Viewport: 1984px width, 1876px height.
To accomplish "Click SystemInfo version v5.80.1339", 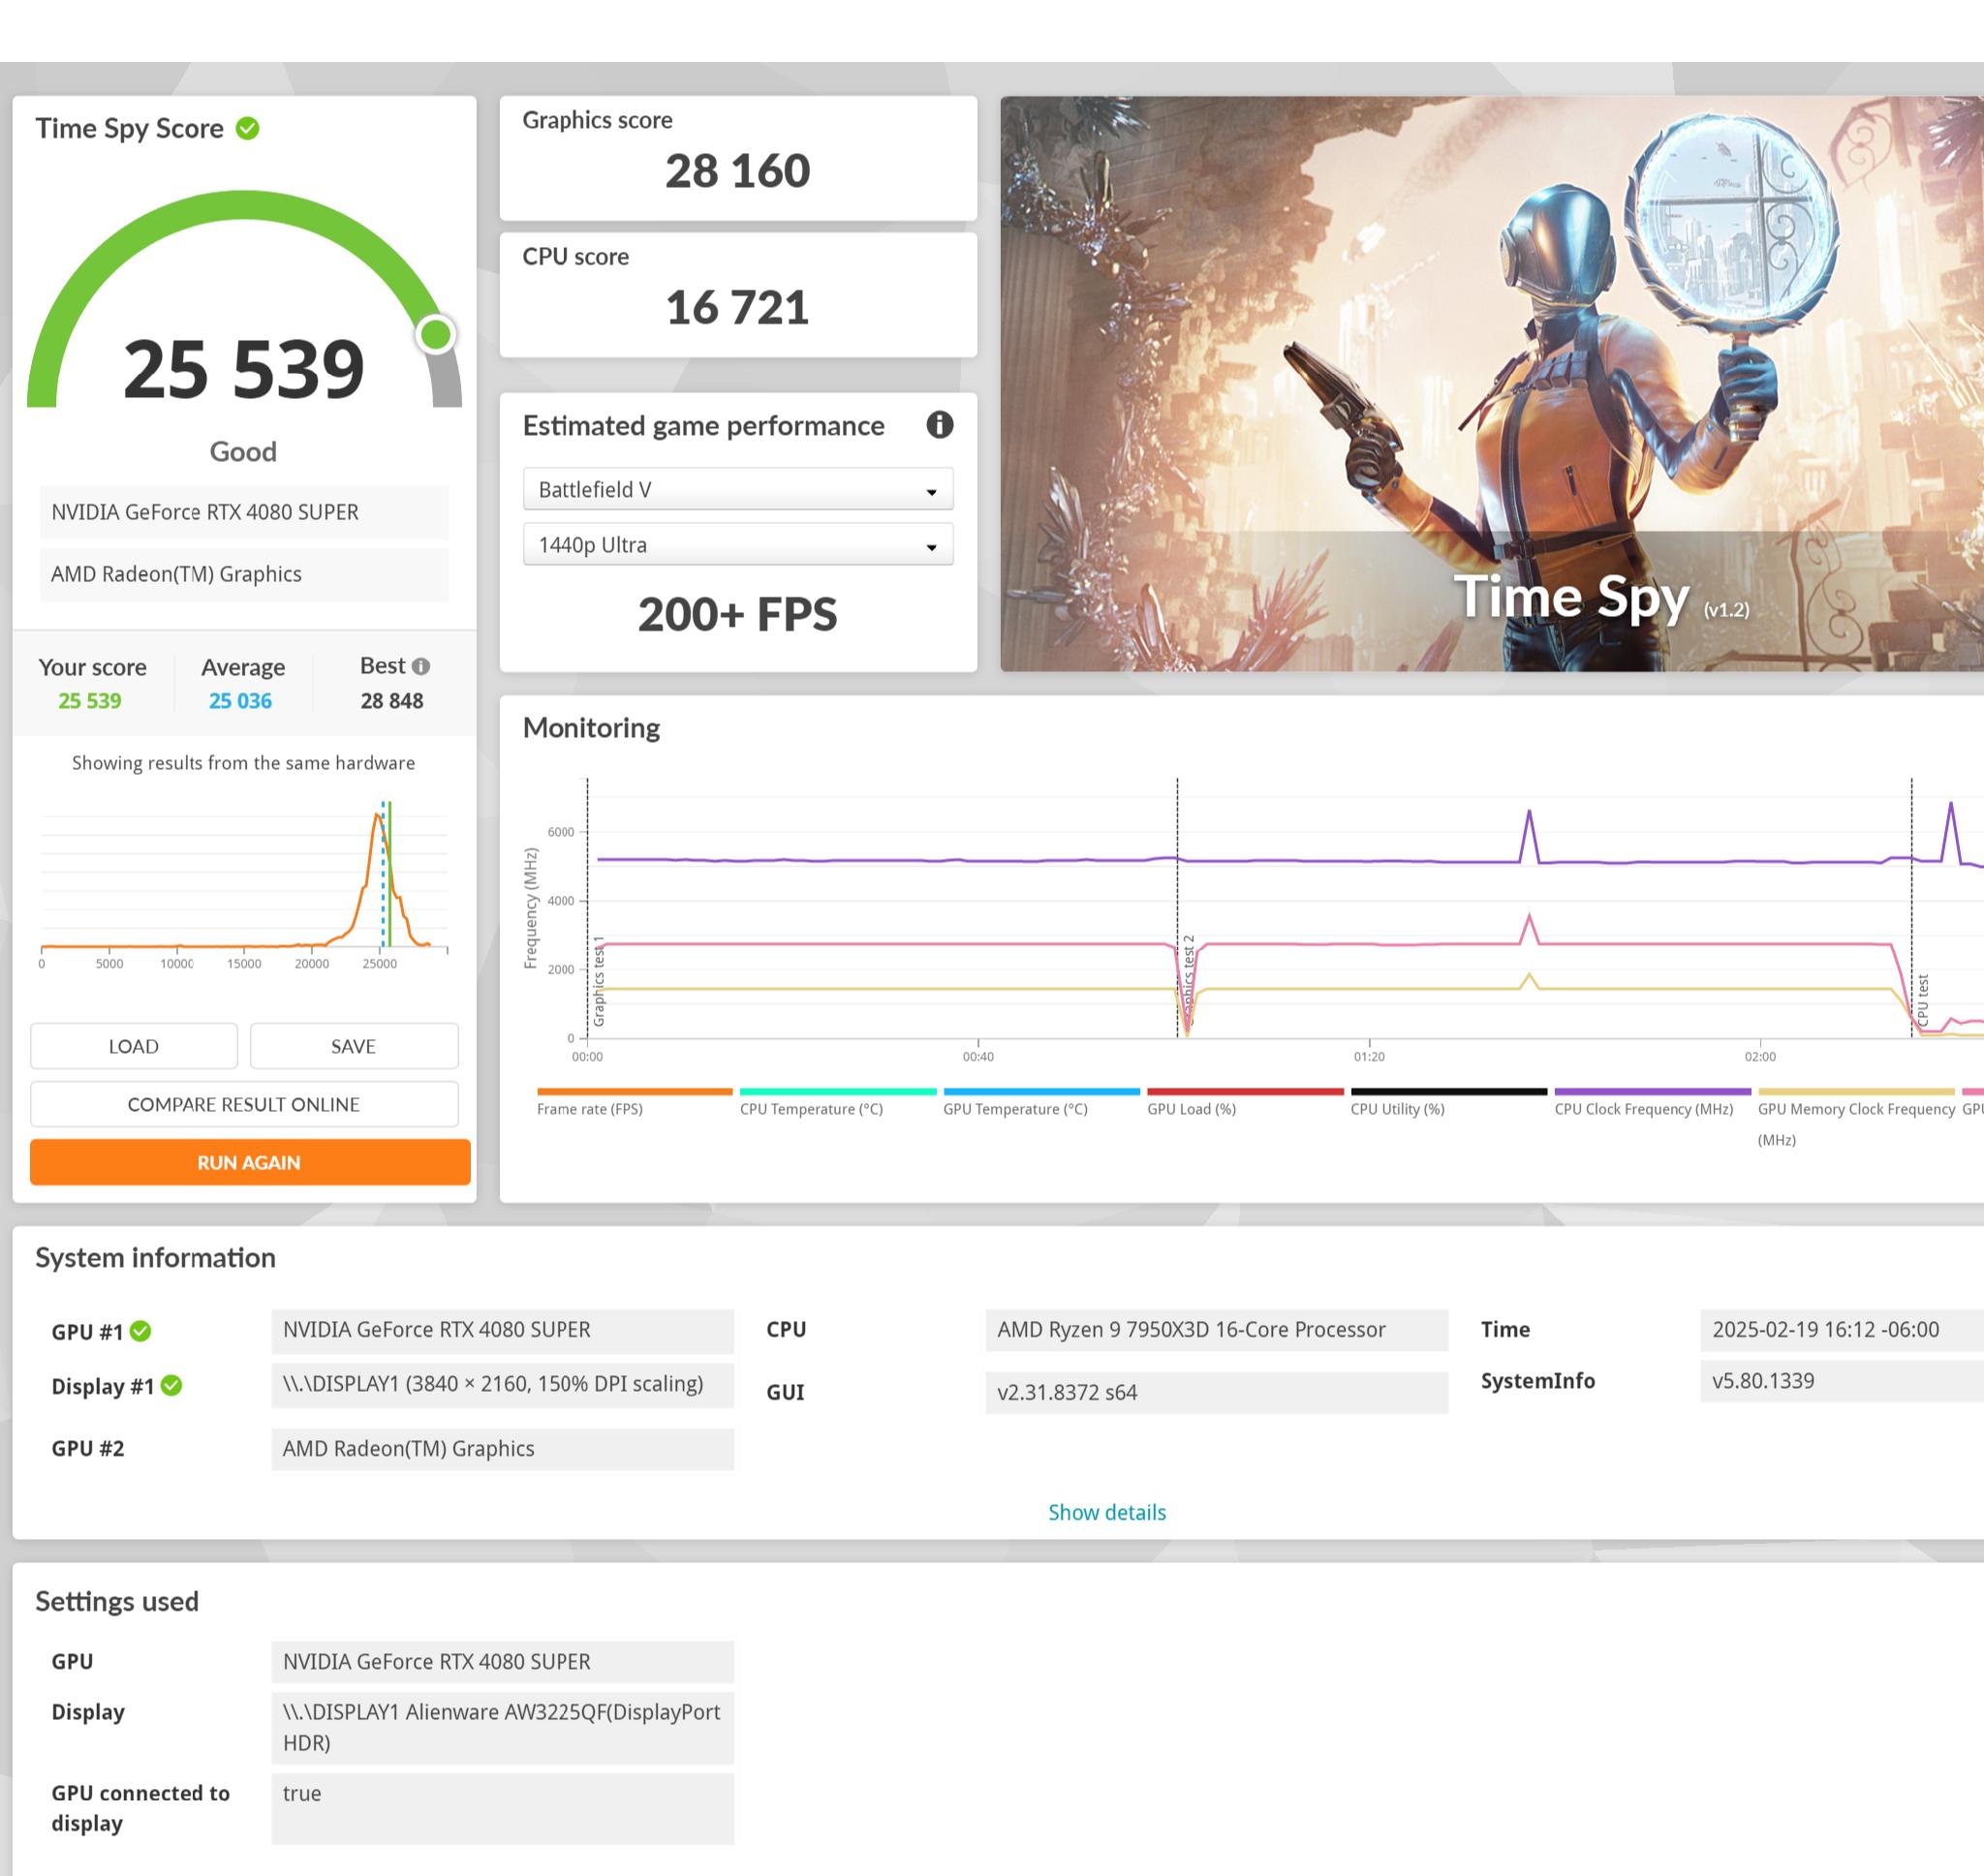I will 1842,1381.
